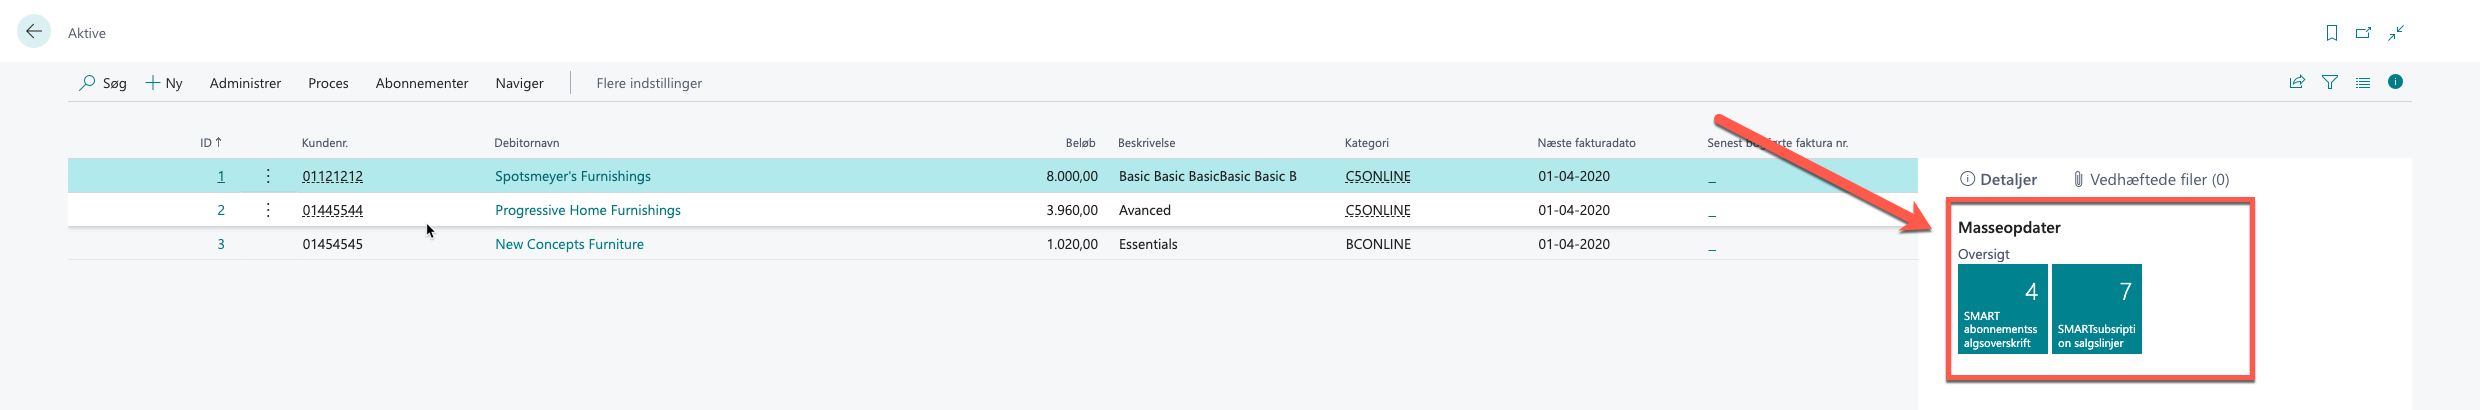This screenshot has width=2480, height=410.
Task: Toggle the FactBox information icon
Action: point(2396,82)
